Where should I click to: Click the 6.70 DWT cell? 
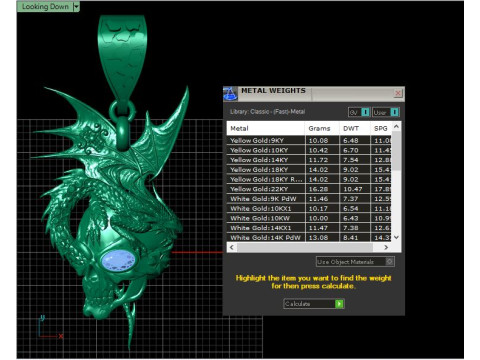[355, 150]
